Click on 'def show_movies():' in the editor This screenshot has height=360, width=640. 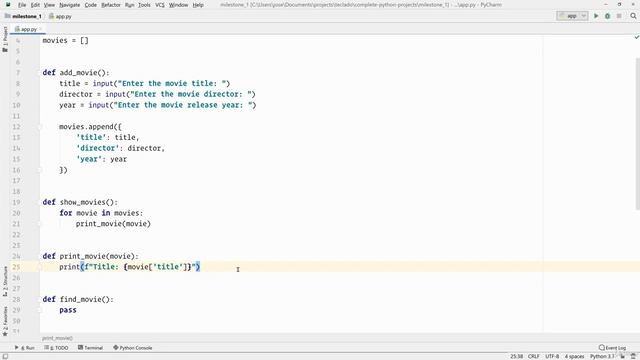(x=80, y=202)
